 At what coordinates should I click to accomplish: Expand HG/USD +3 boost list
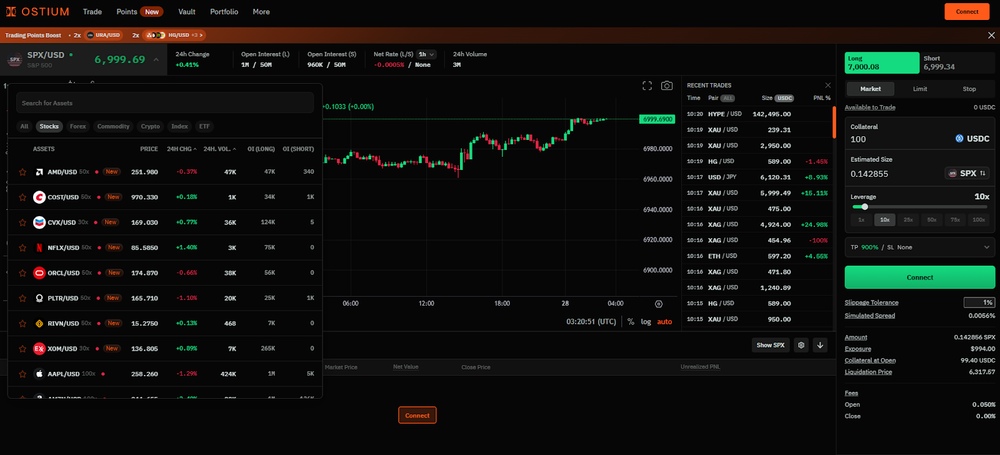[x=174, y=35]
